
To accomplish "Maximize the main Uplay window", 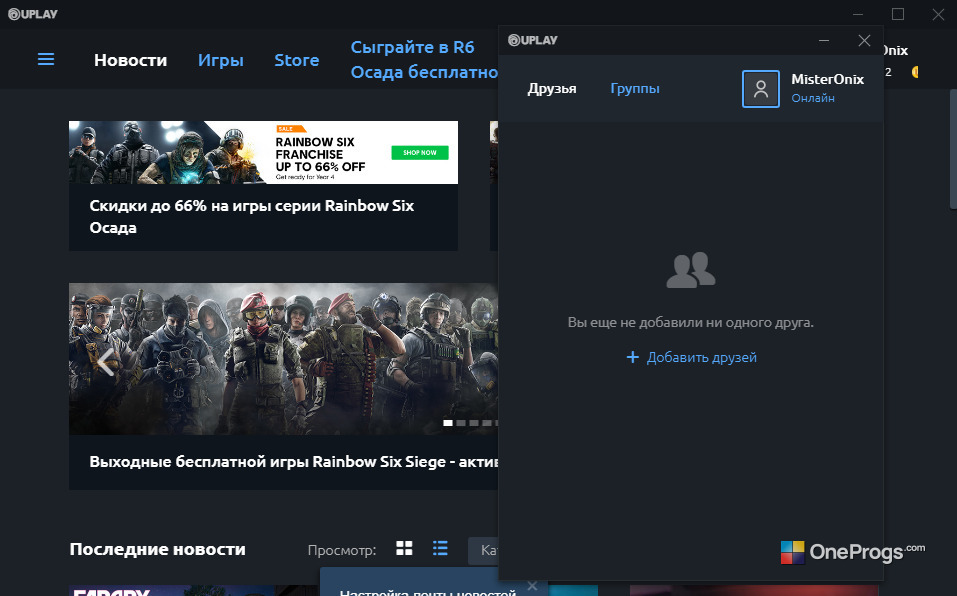I will click(x=898, y=14).
